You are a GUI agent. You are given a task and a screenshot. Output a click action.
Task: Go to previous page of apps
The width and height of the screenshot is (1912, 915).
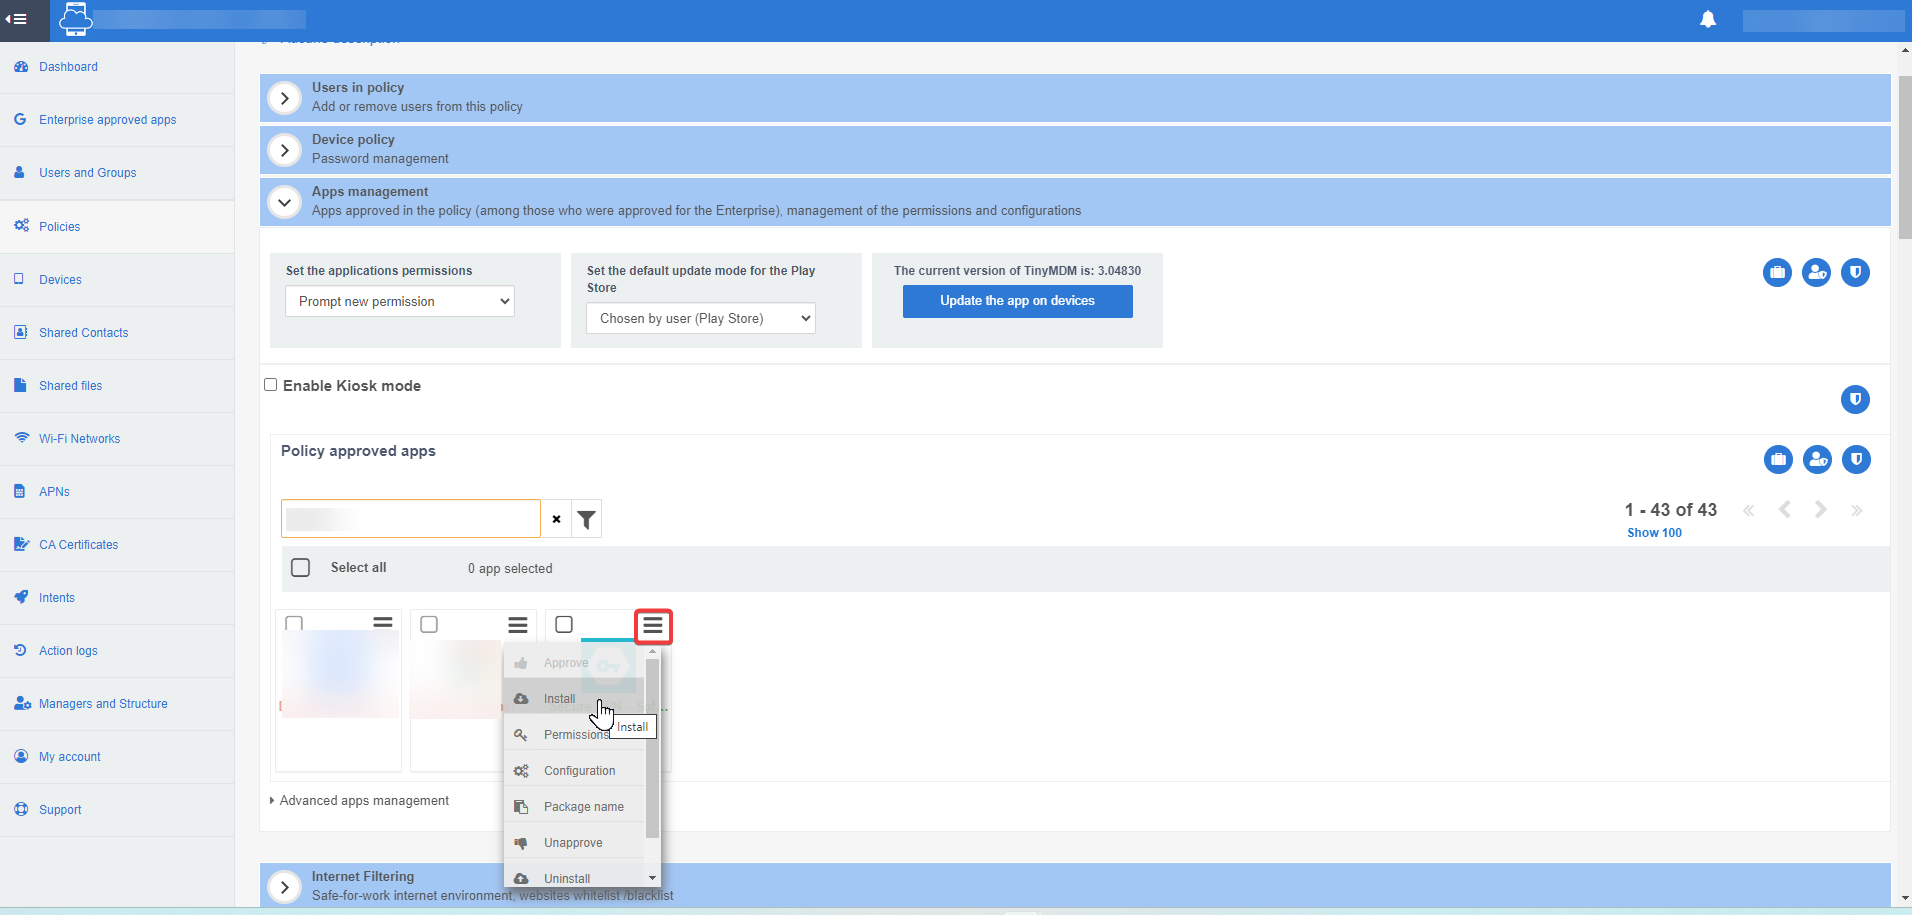click(x=1785, y=510)
